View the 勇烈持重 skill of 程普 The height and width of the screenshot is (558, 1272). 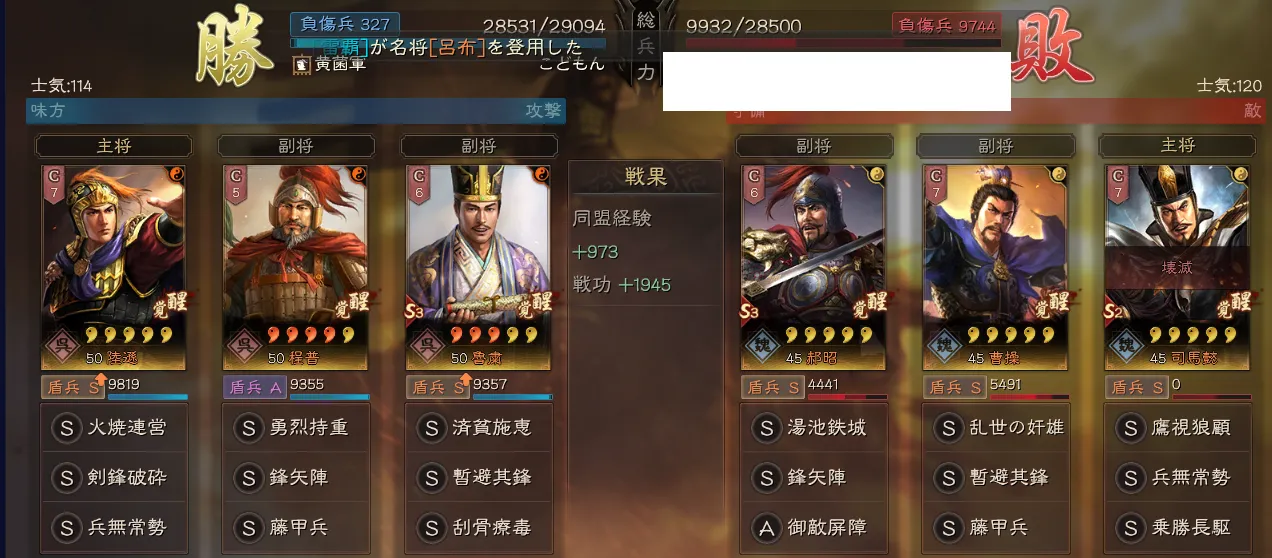click(x=296, y=428)
